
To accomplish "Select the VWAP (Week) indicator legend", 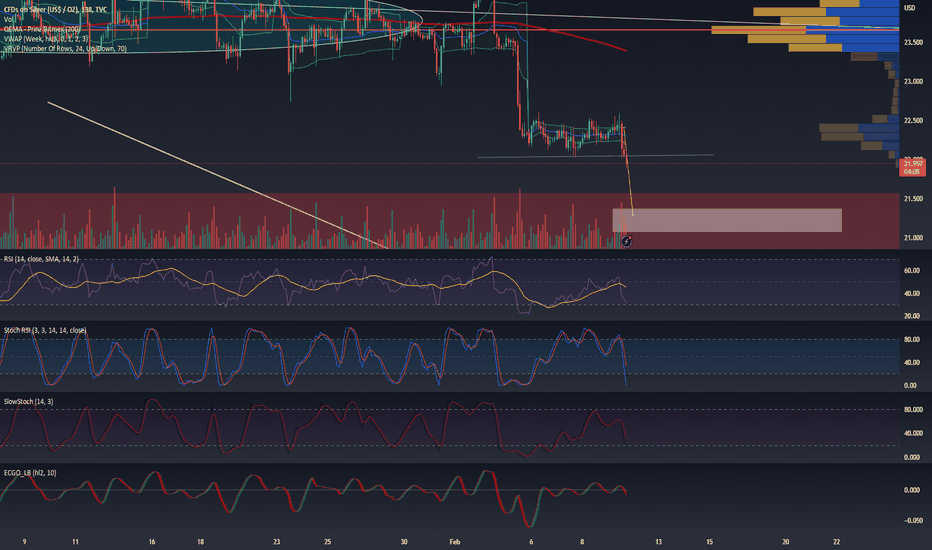I will pyautogui.click(x=45, y=39).
